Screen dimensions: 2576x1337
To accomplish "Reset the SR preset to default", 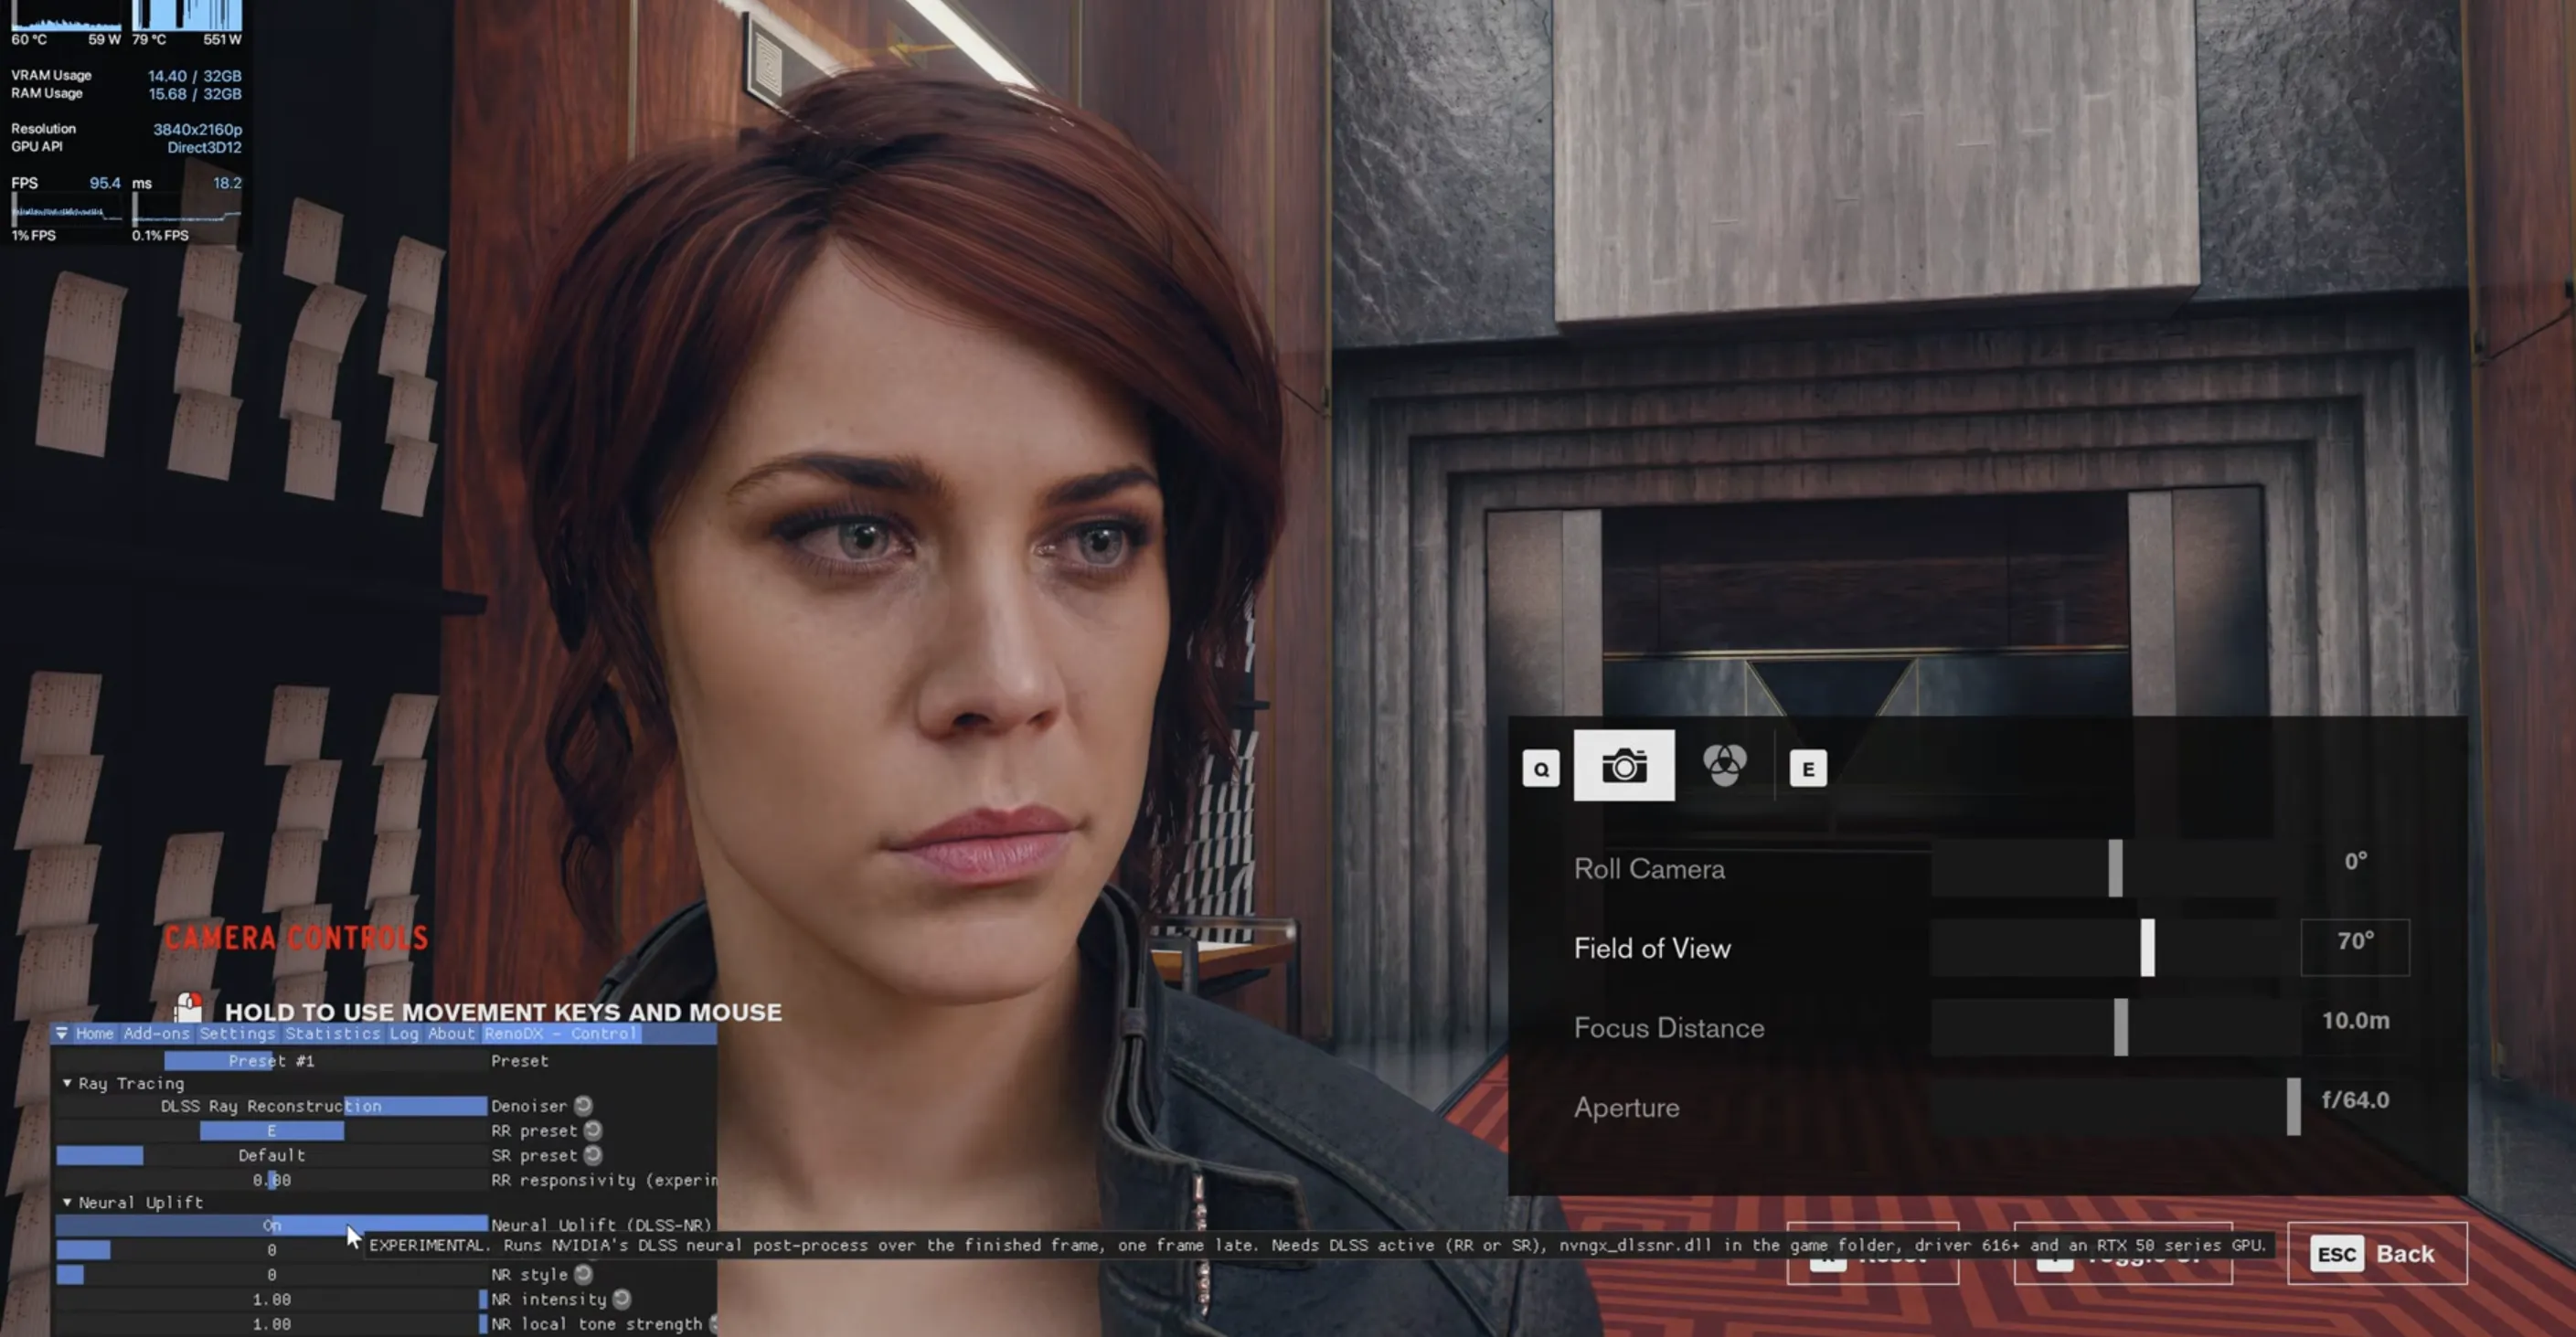I will pos(593,1155).
